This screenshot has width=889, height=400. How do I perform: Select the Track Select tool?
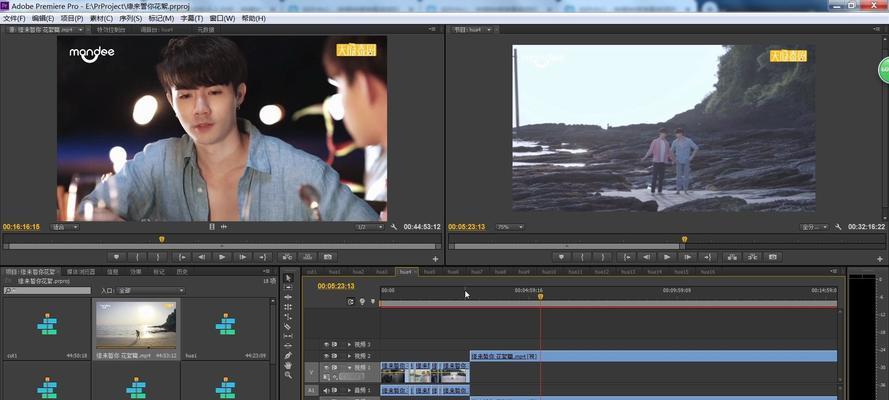tap(288, 287)
